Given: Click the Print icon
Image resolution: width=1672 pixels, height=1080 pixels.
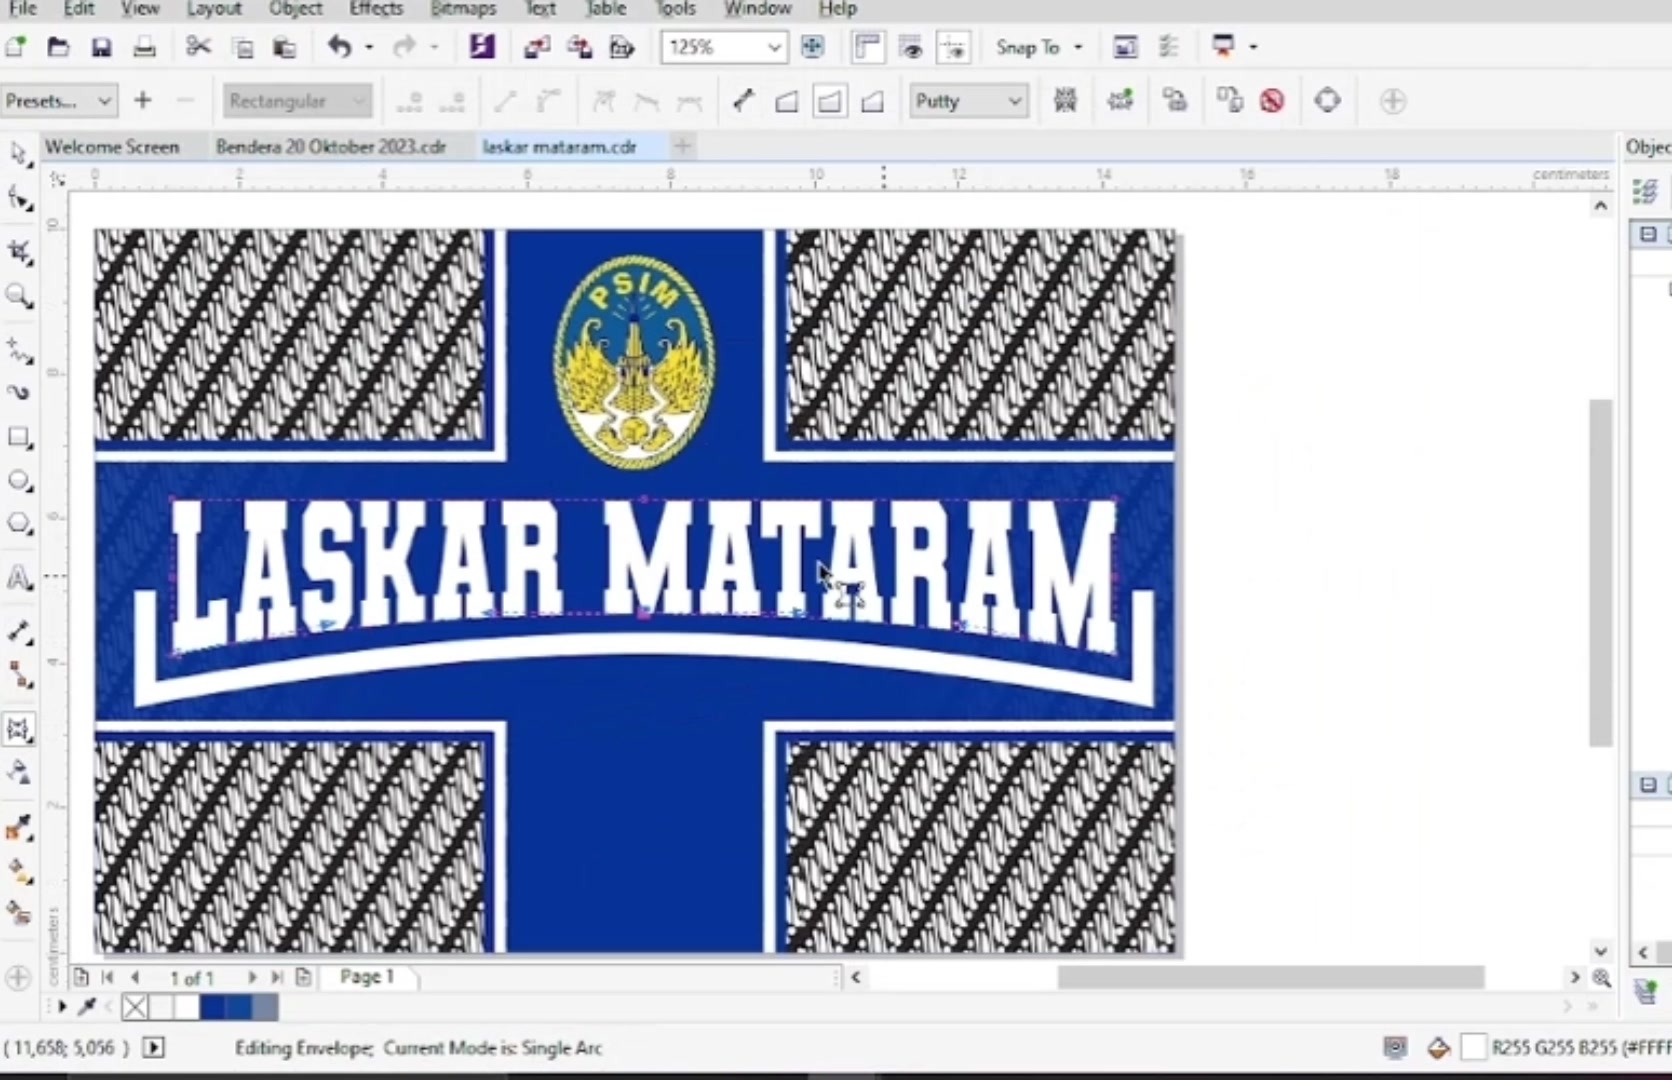Looking at the screenshot, I should pyautogui.click(x=144, y=47).
